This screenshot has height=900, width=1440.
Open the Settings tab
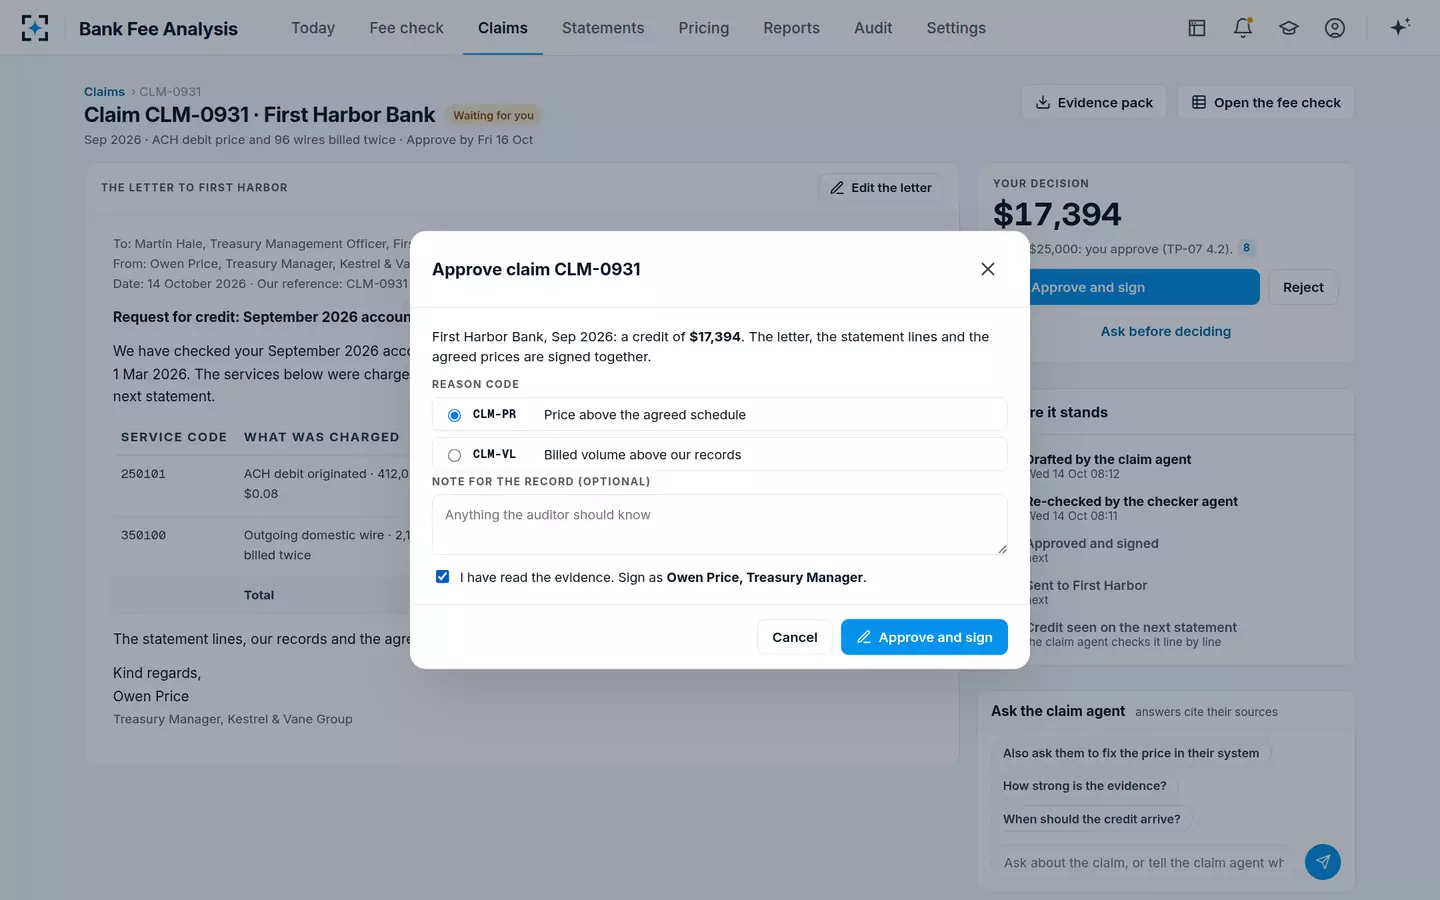click(x=956, y=28)
